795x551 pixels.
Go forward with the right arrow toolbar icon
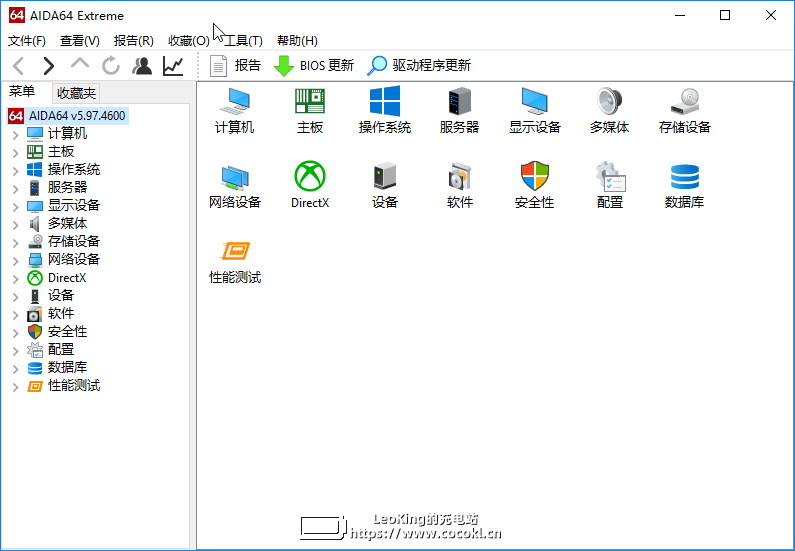[49, 66]
